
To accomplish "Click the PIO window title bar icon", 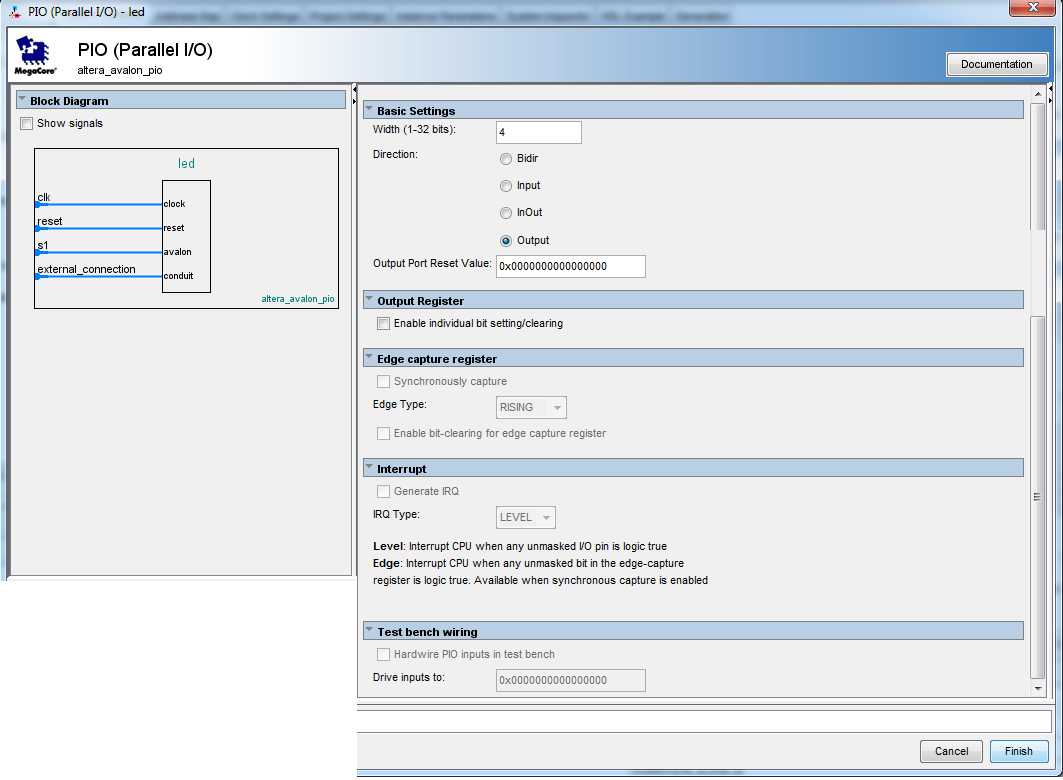I will coord(15,12).
